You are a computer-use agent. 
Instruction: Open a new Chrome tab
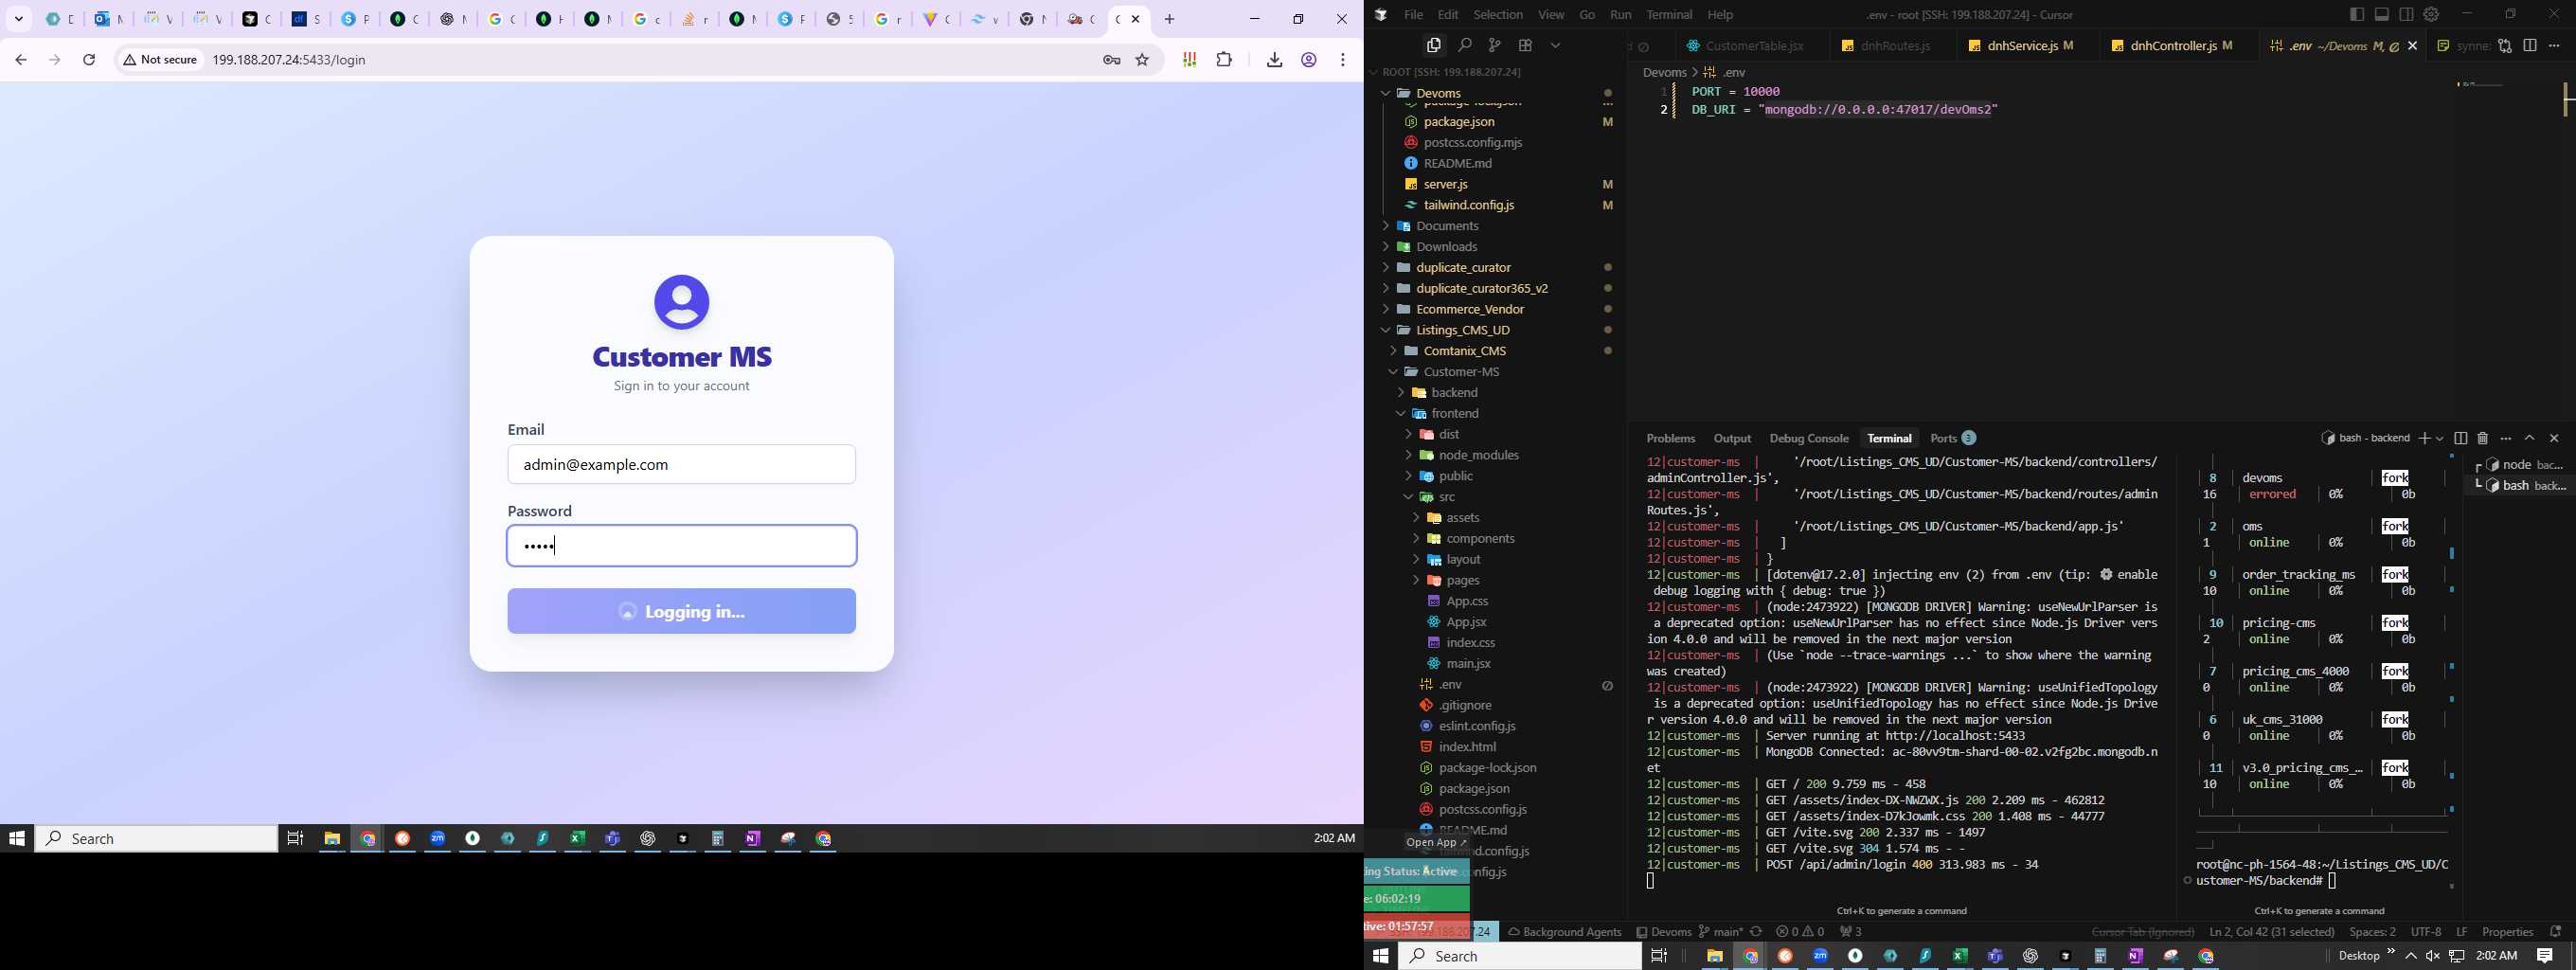pos(1170,19)
